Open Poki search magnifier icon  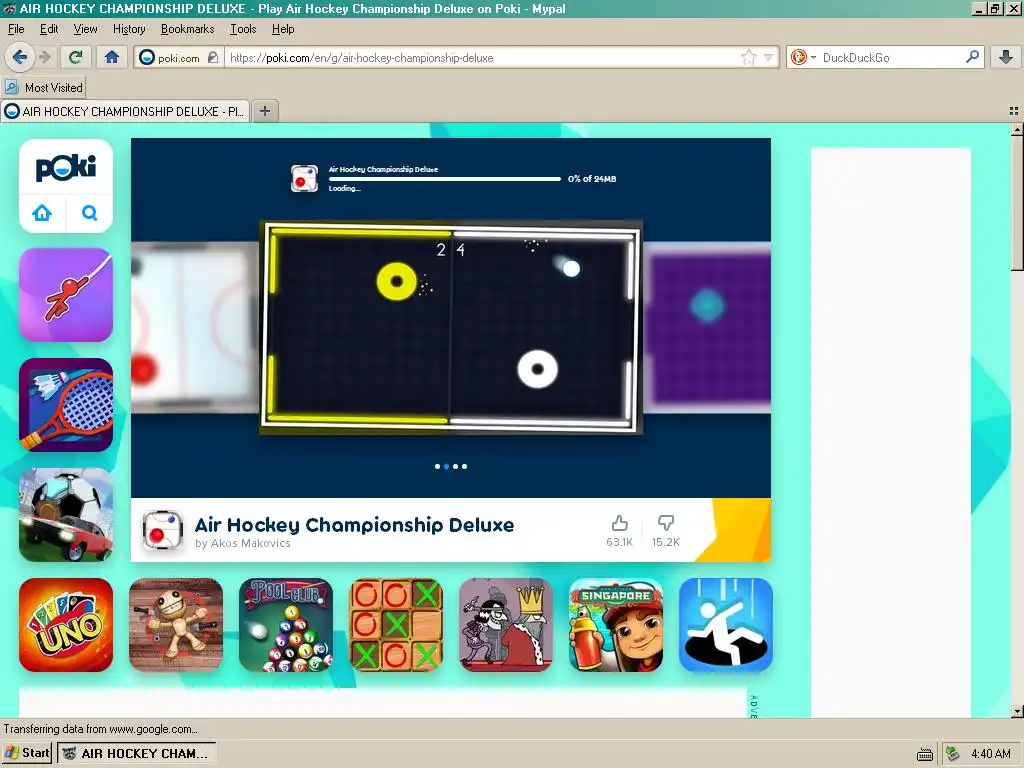coord(89,212)
